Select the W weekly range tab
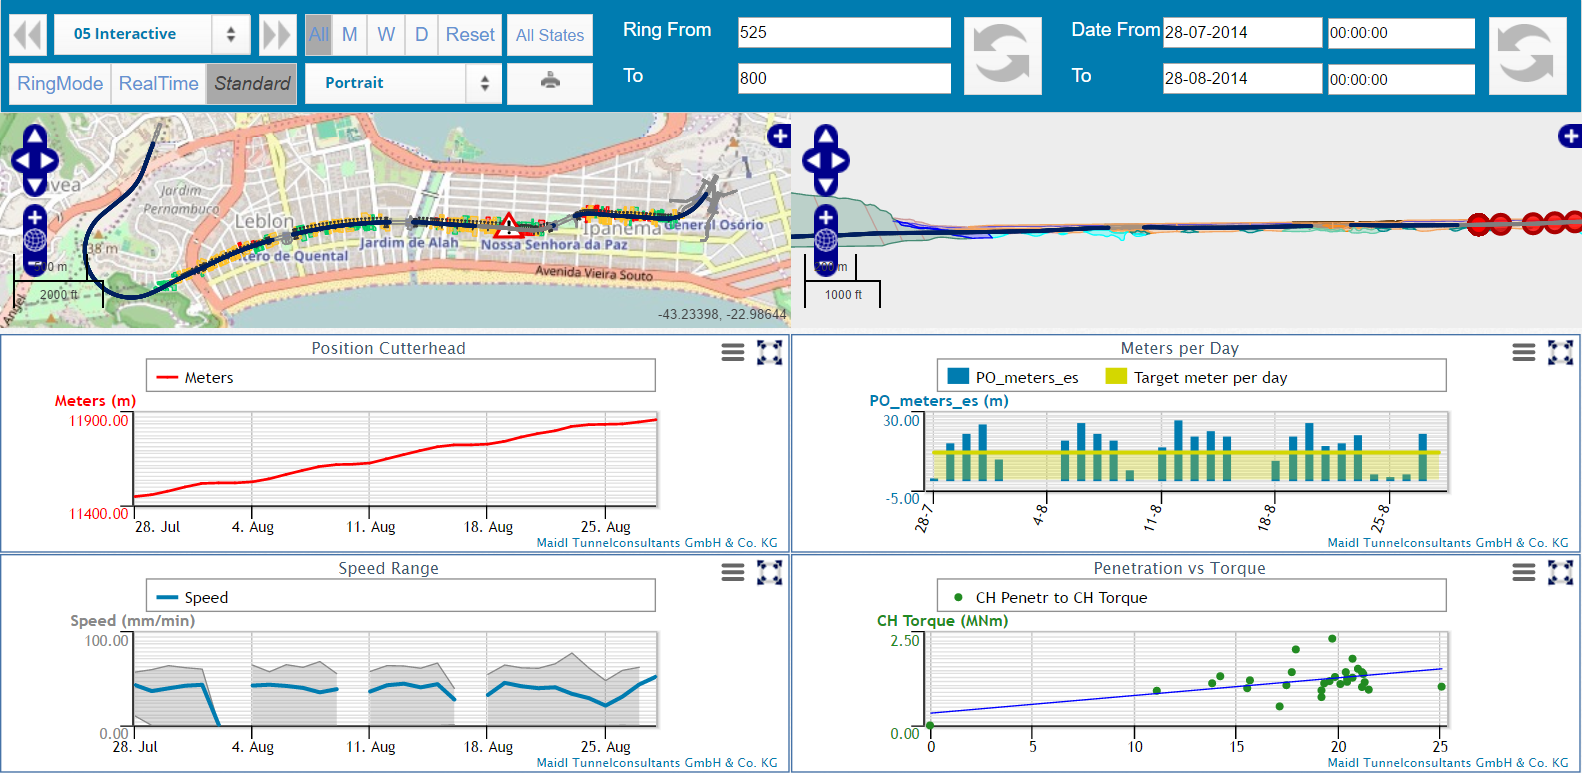This screenshot has width=1582, height=773. (x=386, y=35)
